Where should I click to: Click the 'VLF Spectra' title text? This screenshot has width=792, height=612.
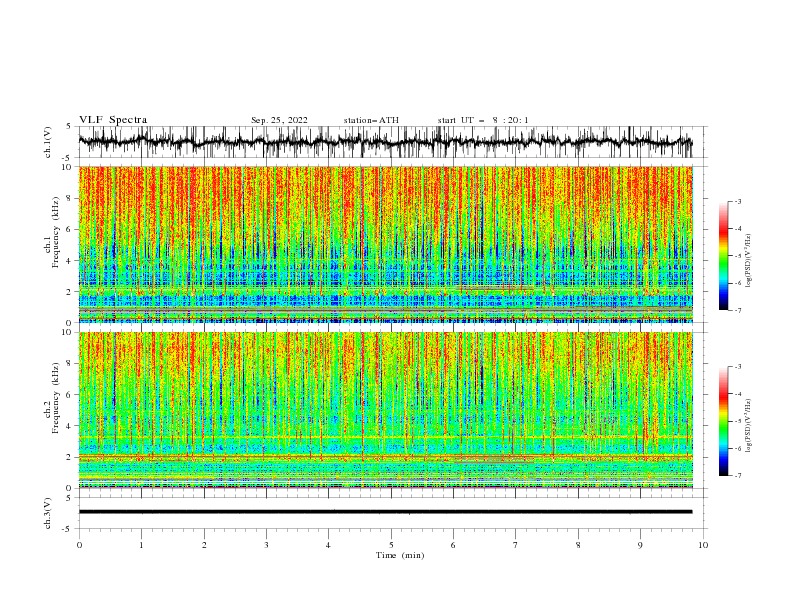click(113, 120)
